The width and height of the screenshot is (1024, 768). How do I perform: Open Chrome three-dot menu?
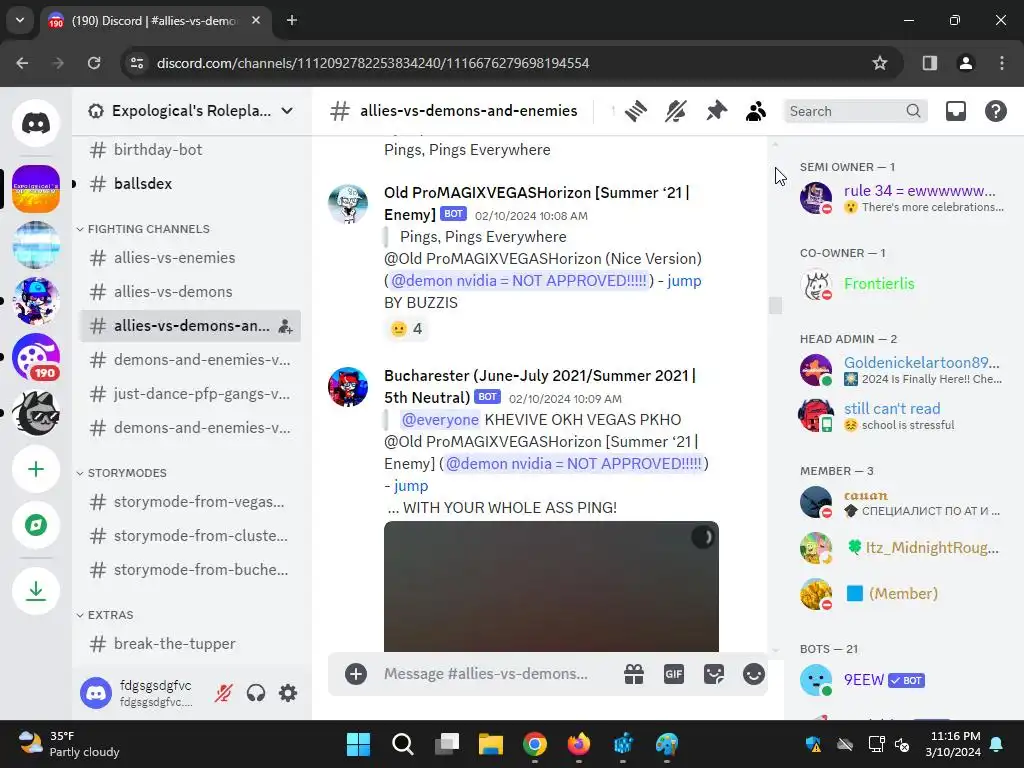click(x=1002, y=63)
